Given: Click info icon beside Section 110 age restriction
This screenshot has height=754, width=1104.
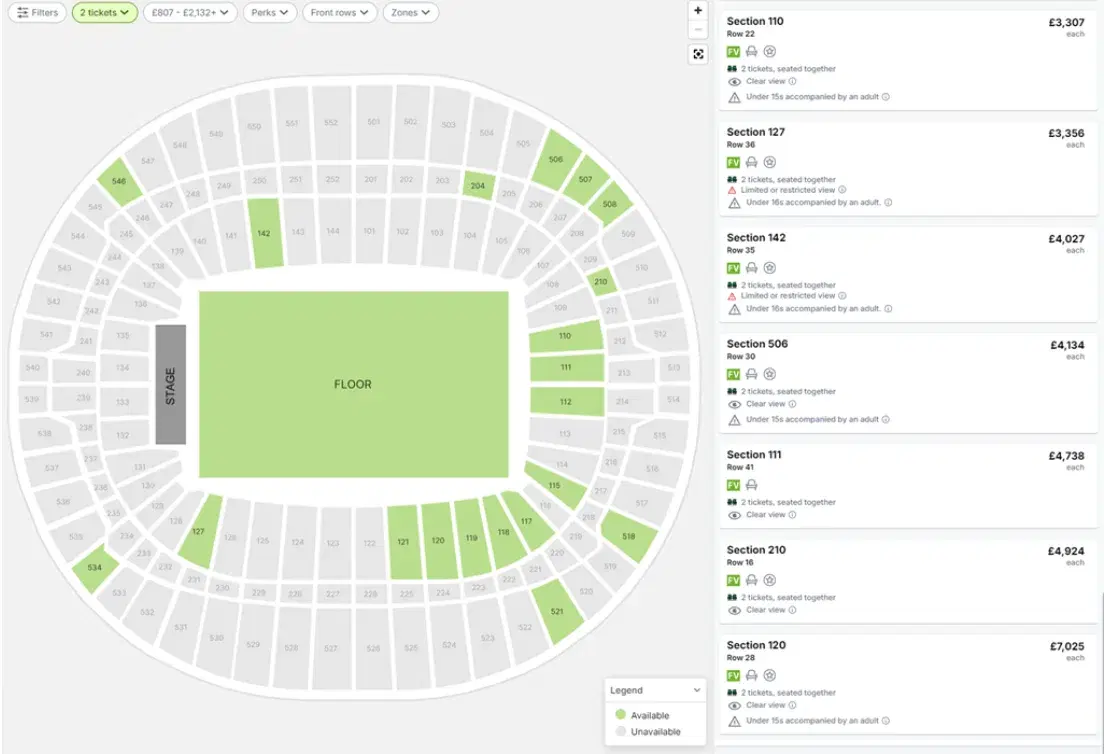Looking at the screenshot, I should [886, 97].
